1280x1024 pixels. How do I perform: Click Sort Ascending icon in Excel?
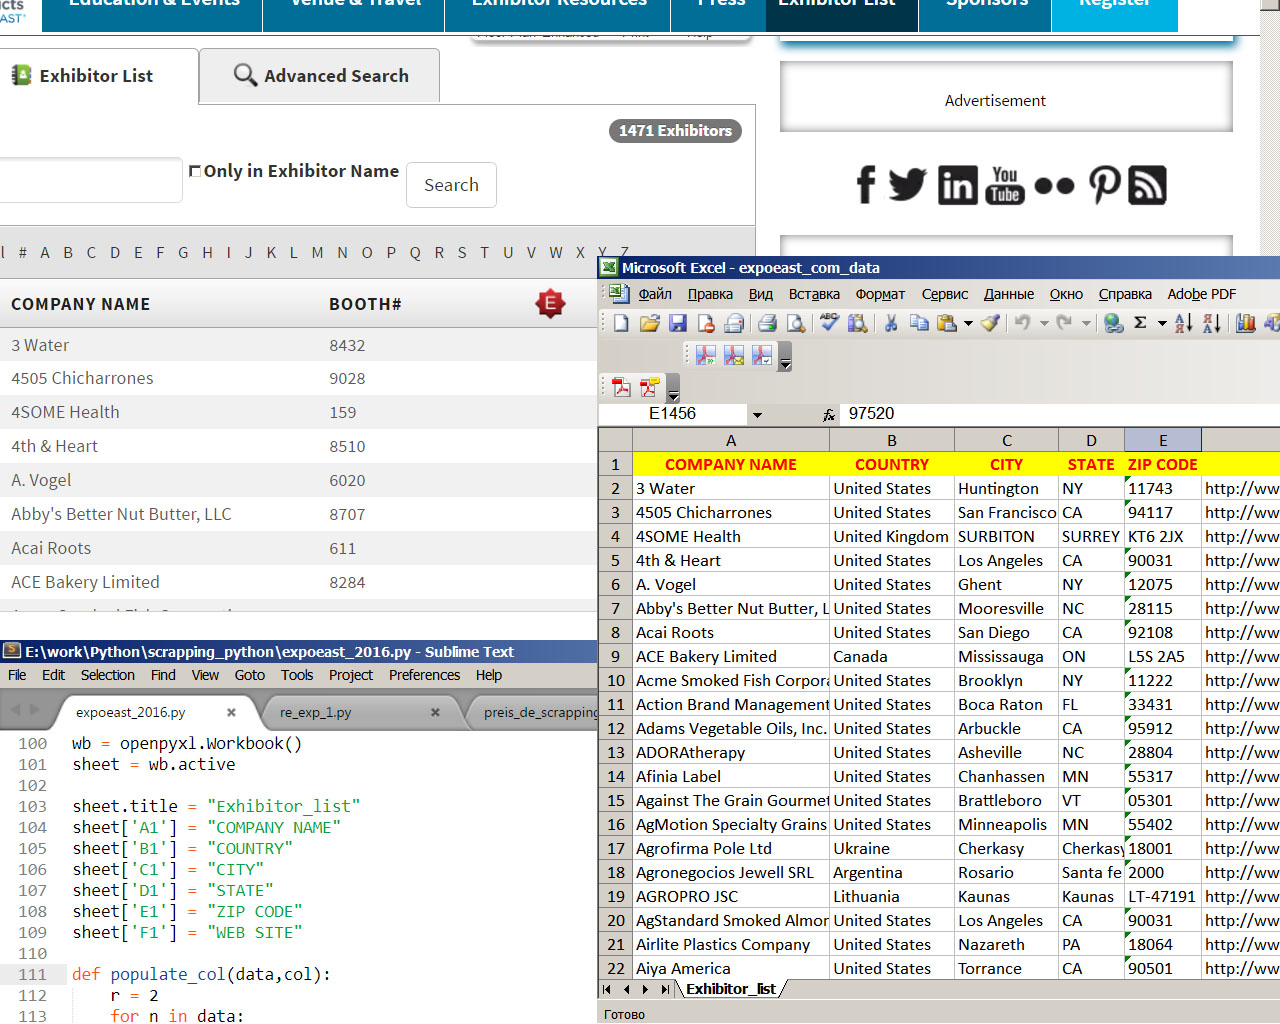pyautogui.click(x=1184, y=323)
